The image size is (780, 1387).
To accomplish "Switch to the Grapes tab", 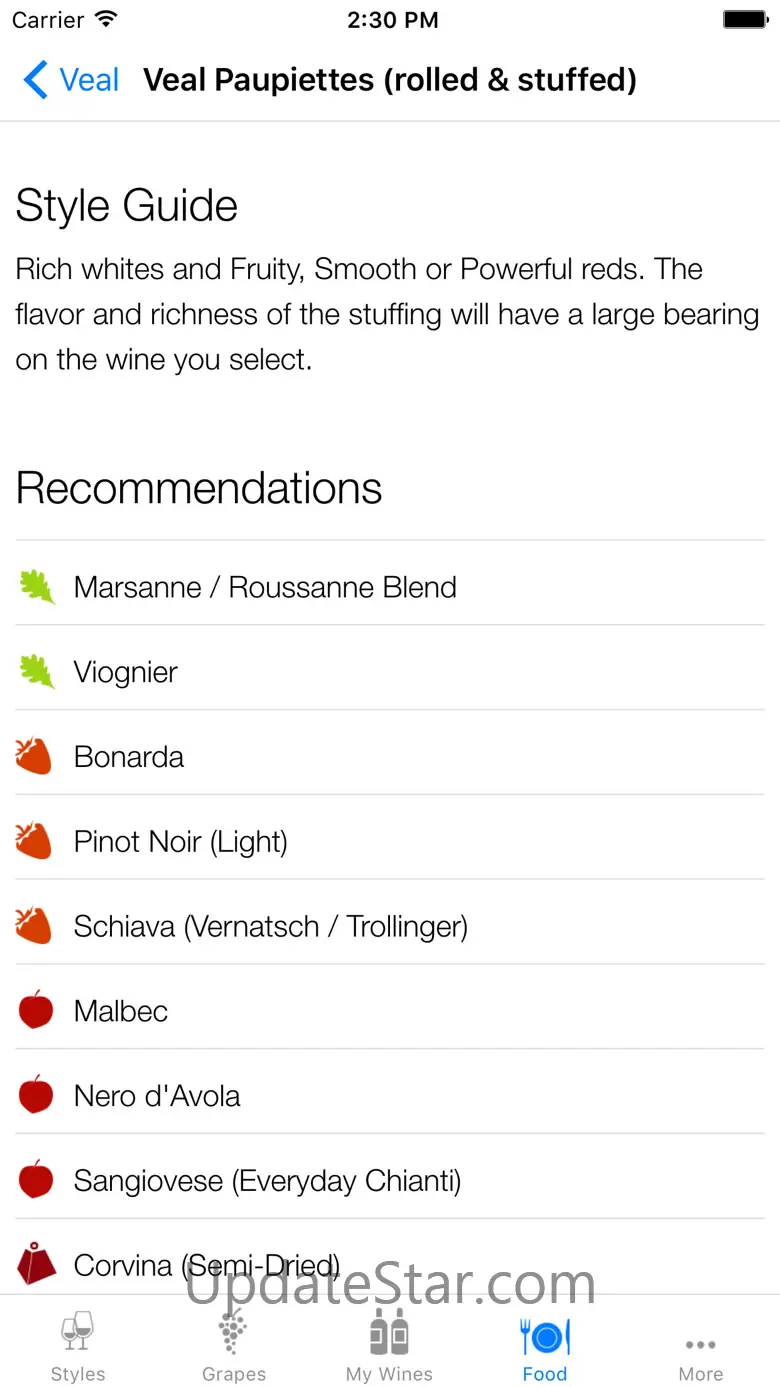I will [234, 1347].
